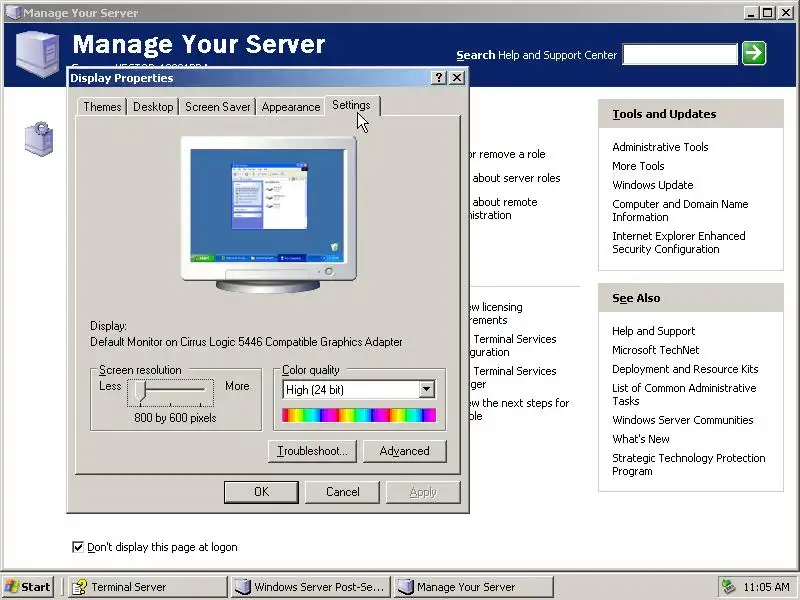The width and height of the screenshot is (800, 600).
Task: Open the Color quality dropdown
Action: pyautogui.click(x=426, y=390)
